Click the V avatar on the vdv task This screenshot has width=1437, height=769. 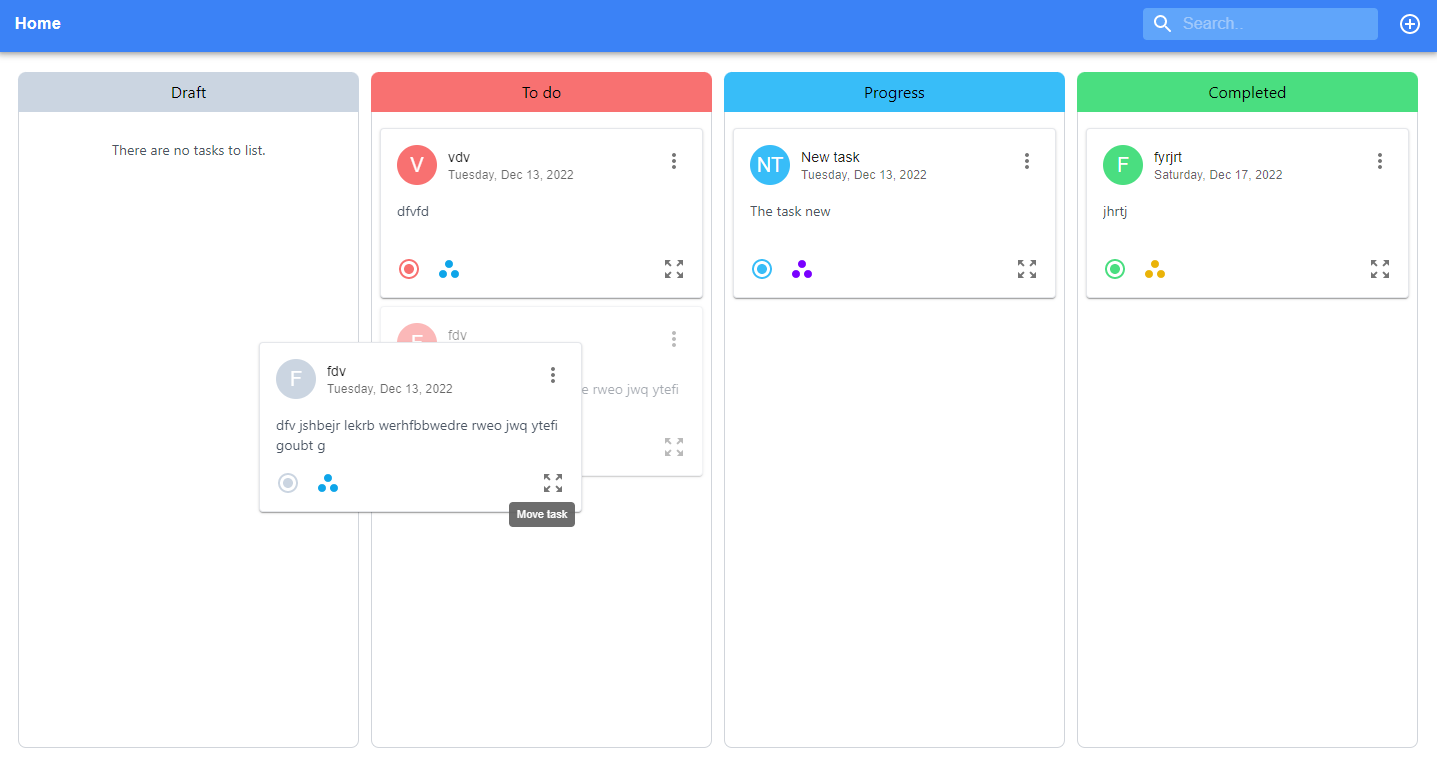point(417,165)
